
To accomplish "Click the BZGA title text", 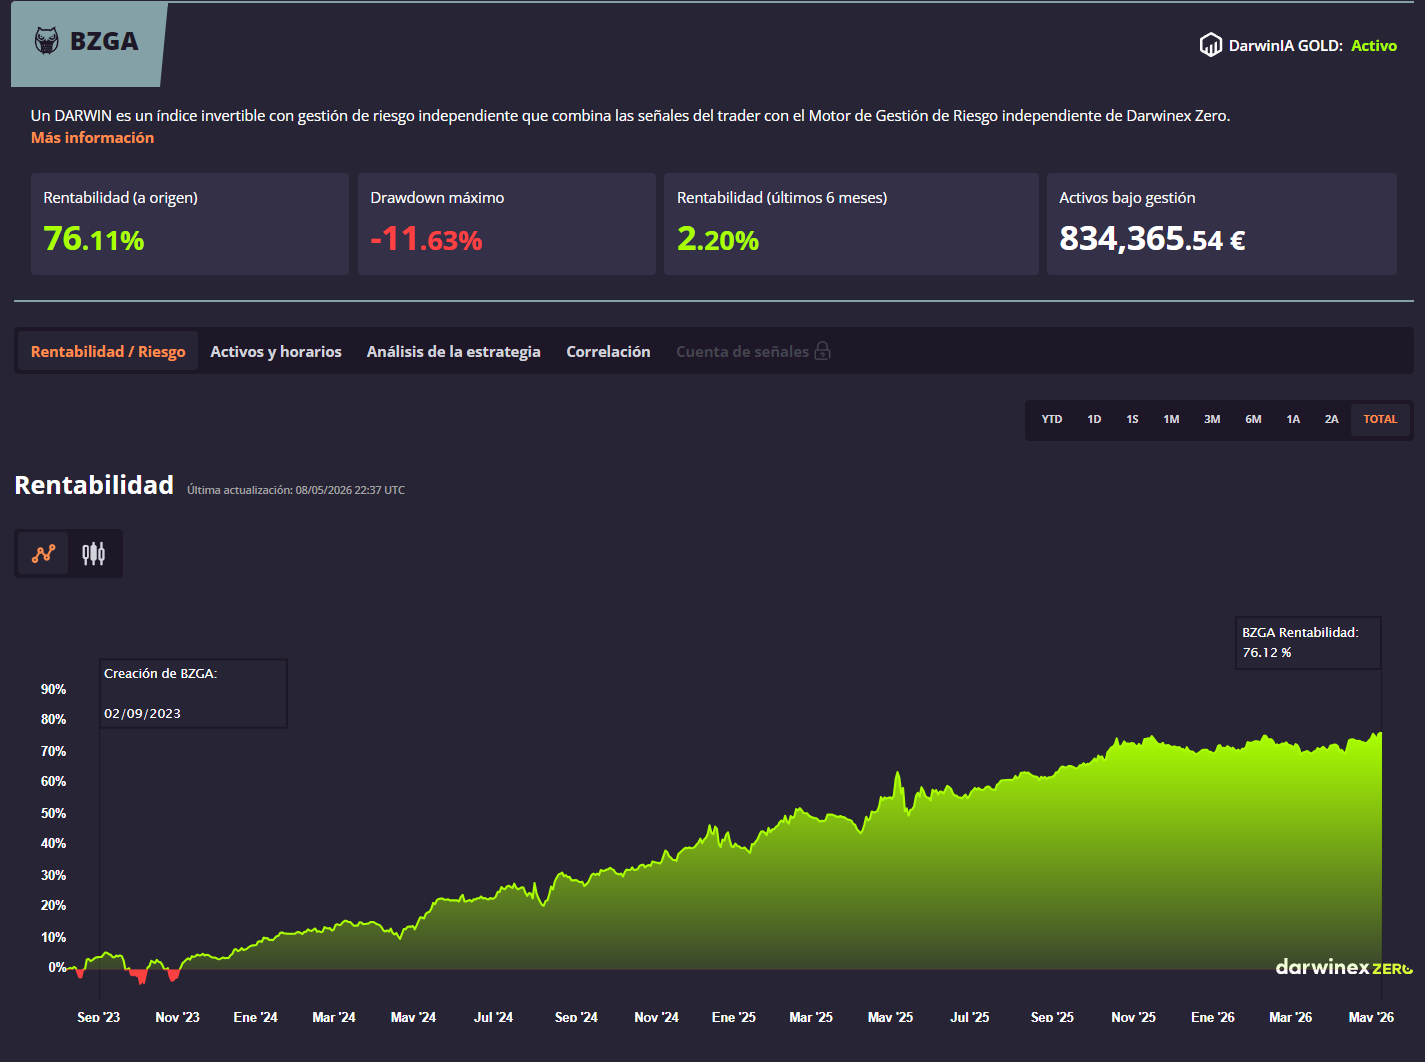I will pyautogui.click(x=104, y=41).
